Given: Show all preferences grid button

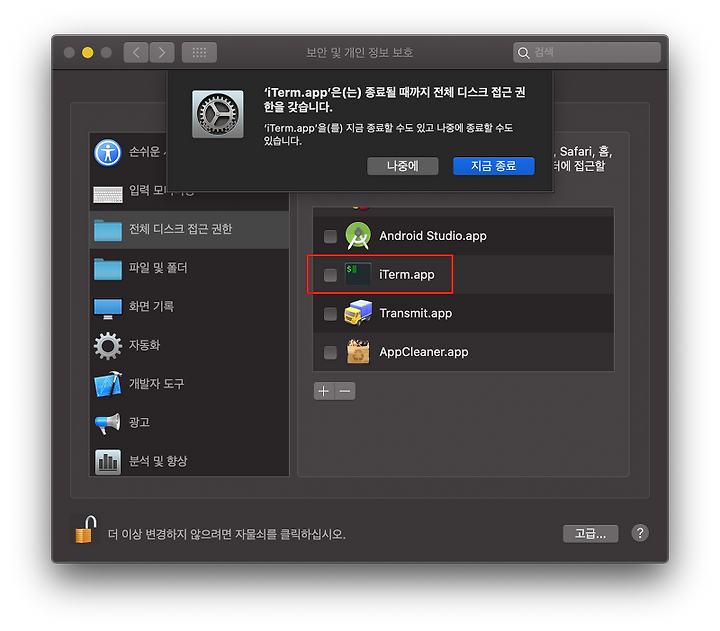Looking at the screenshot, I should 199,52.
